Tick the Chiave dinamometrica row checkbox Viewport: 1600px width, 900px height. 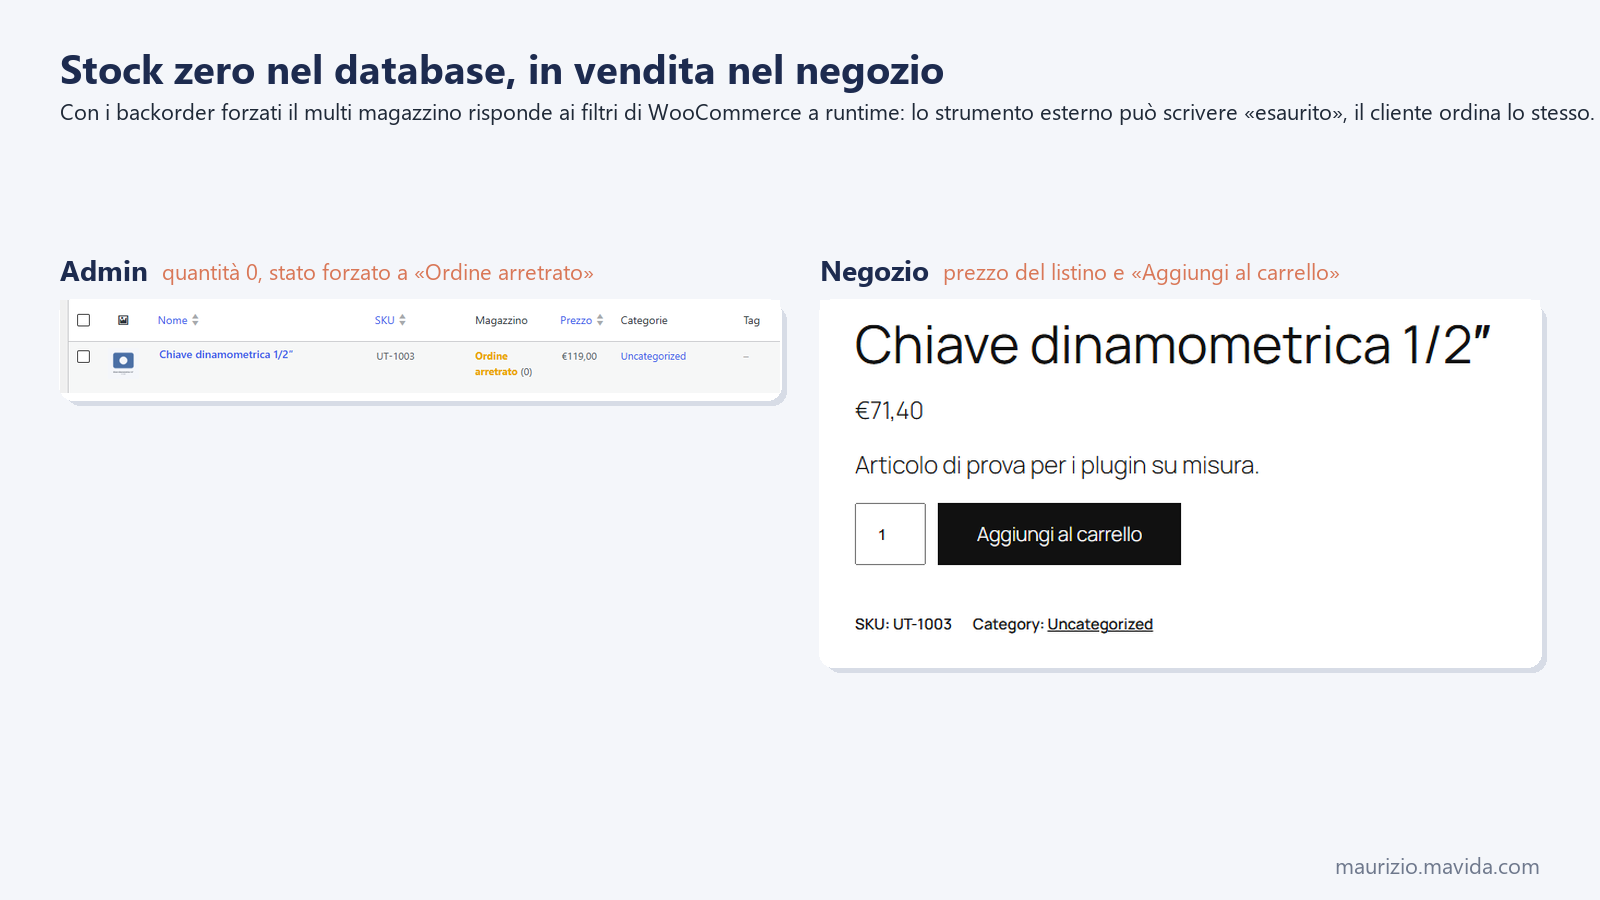84,356
